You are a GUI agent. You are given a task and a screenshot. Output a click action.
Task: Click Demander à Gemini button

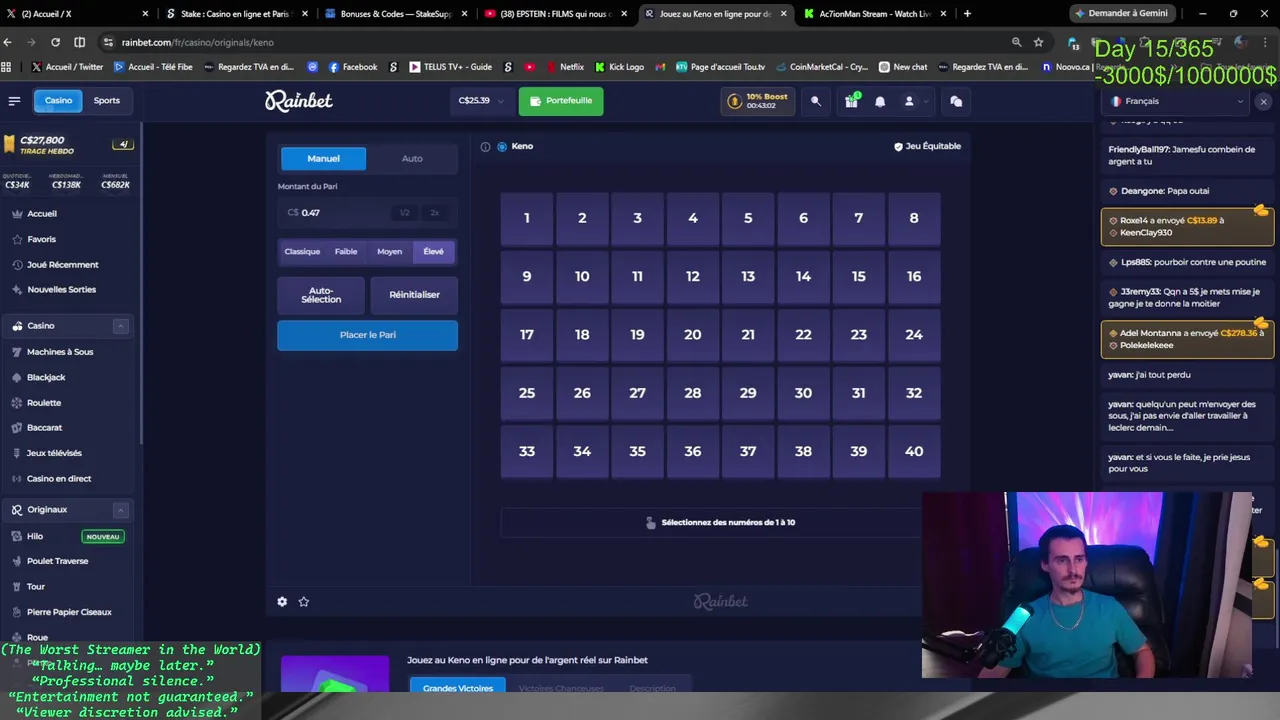pyautogui.click(x=1121, y=13)
